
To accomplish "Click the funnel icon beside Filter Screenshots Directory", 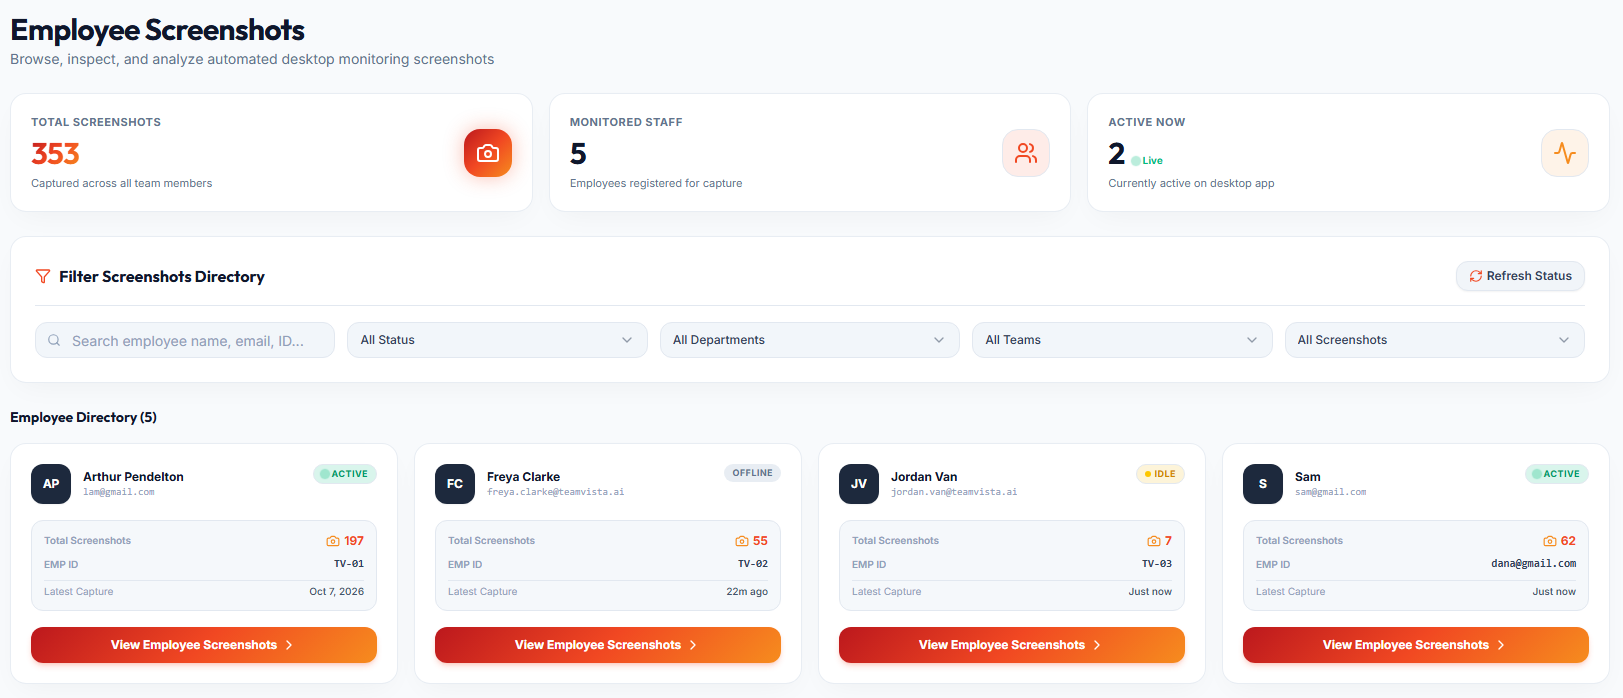I will pyautogui.click(x=43, y=277).
